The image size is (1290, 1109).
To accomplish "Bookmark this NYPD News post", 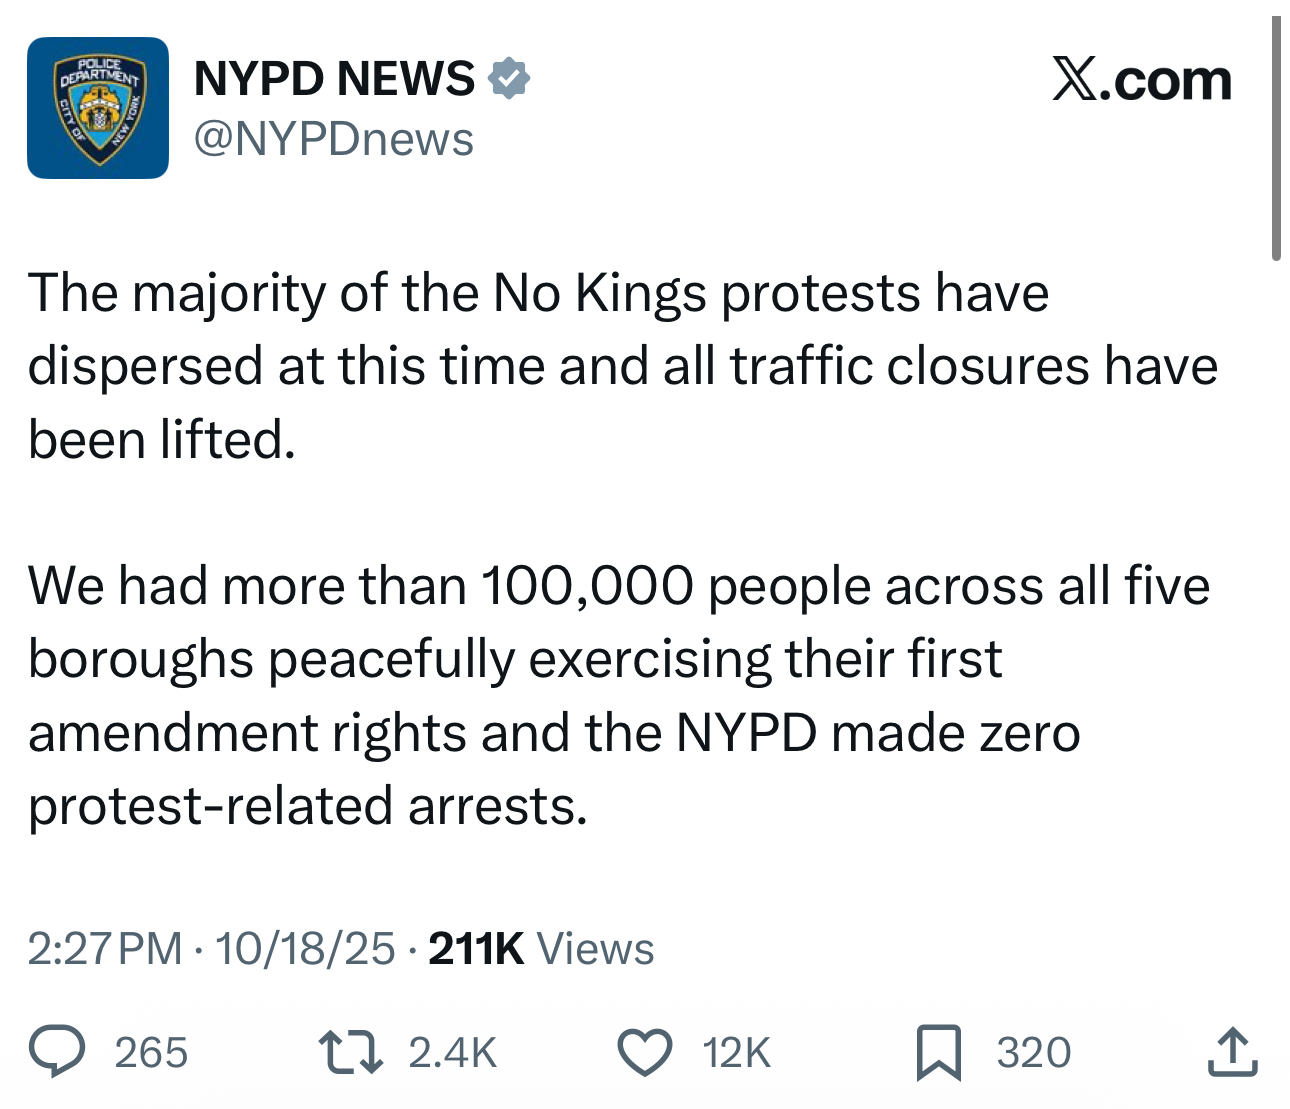I will coord(938,1053).
